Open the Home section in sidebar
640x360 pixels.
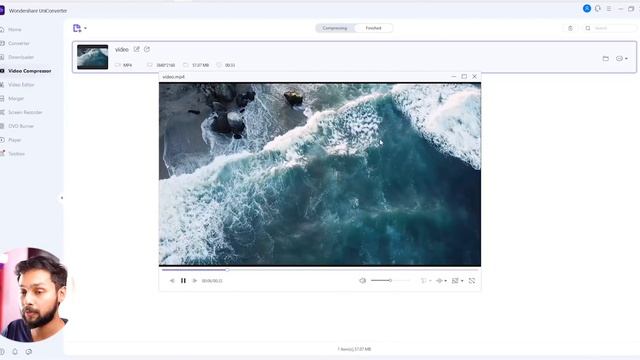[14, 29]
